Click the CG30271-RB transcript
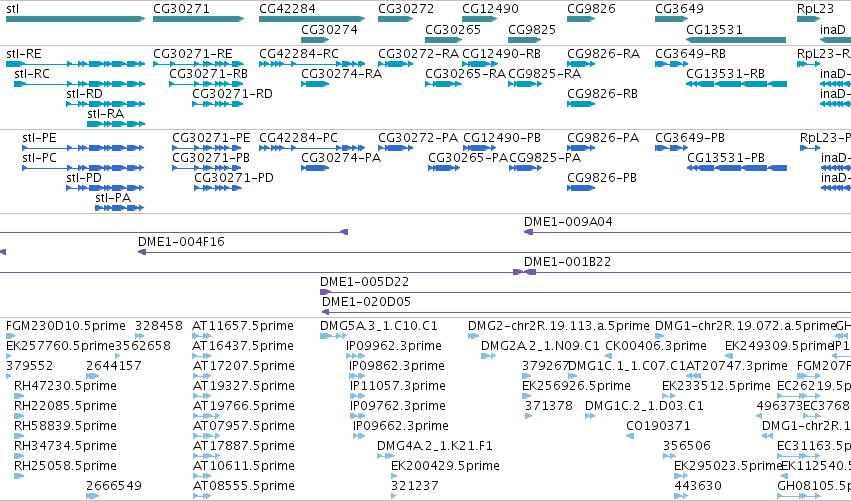 [207, 84]
